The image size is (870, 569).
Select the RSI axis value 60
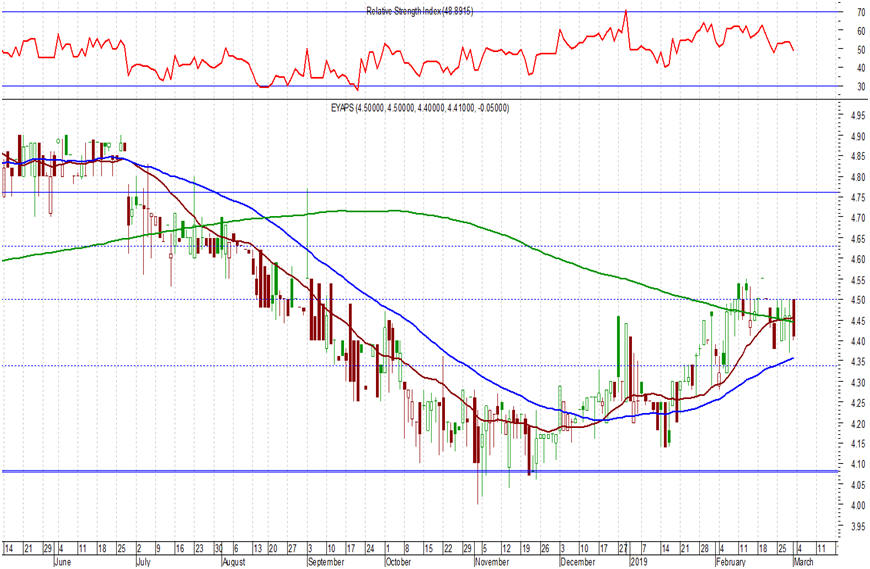click(861, 32)
